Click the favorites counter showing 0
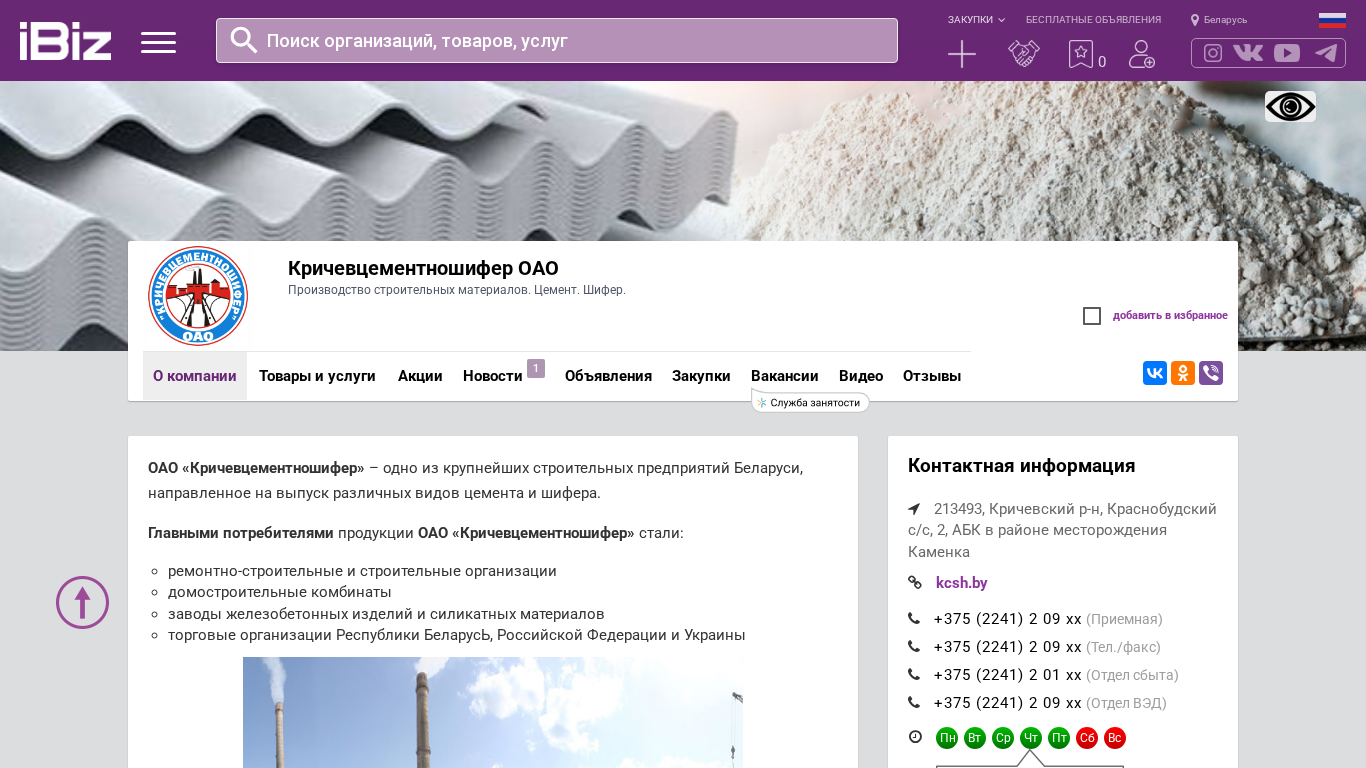 point(1102,62)
